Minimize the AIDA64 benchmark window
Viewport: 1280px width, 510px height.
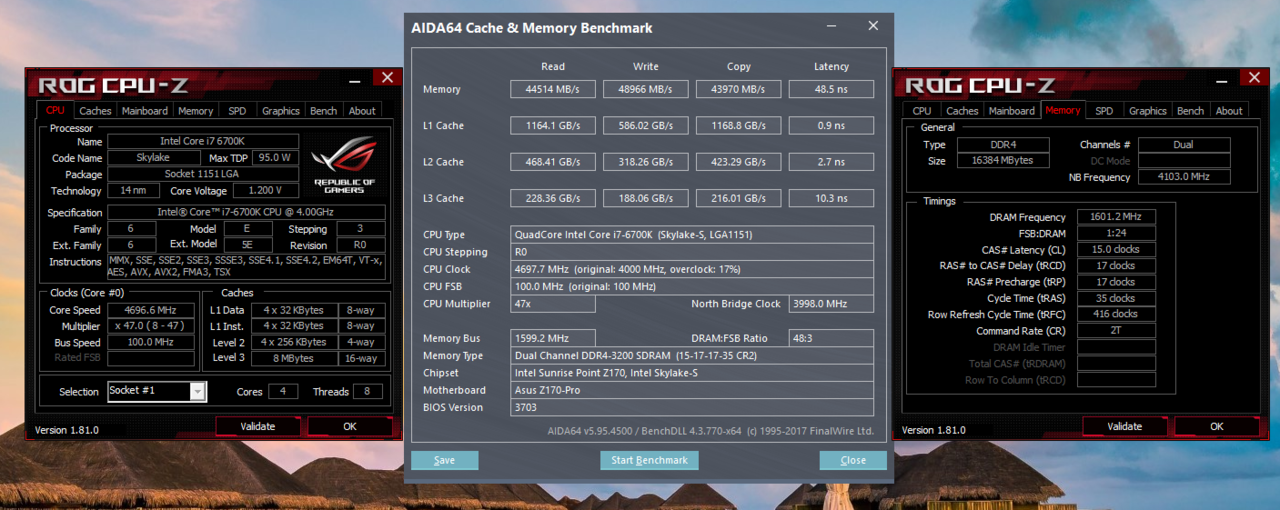(833, 26)
